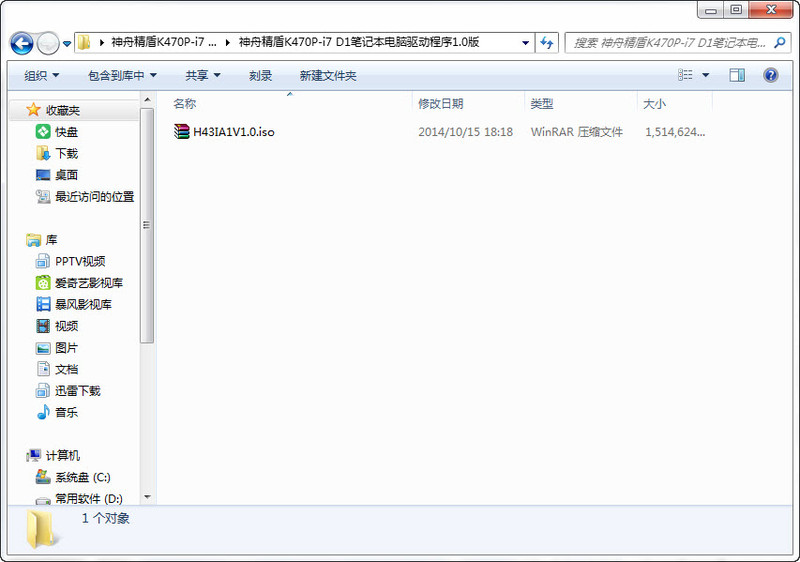The width and height of the screenshot is (800, 562).
Task: Close the Explorer window
Action: coord(771,10)
